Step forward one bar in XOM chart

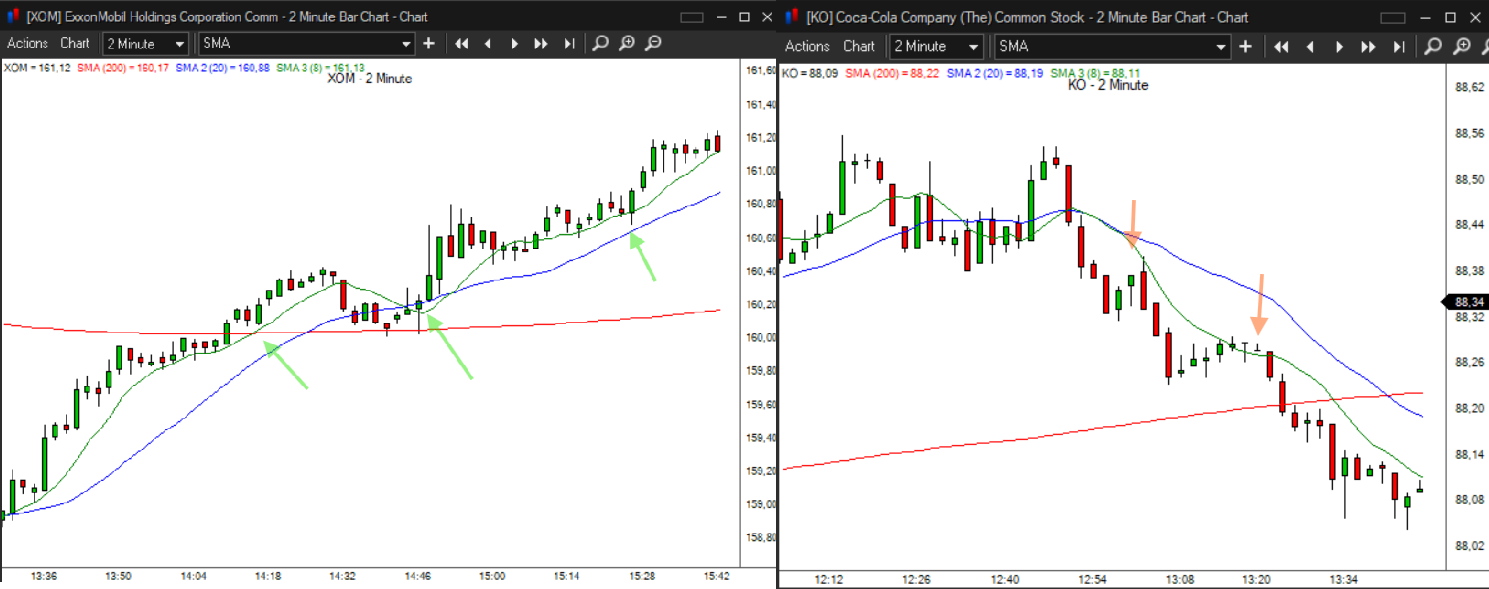(x=514, y=43)
